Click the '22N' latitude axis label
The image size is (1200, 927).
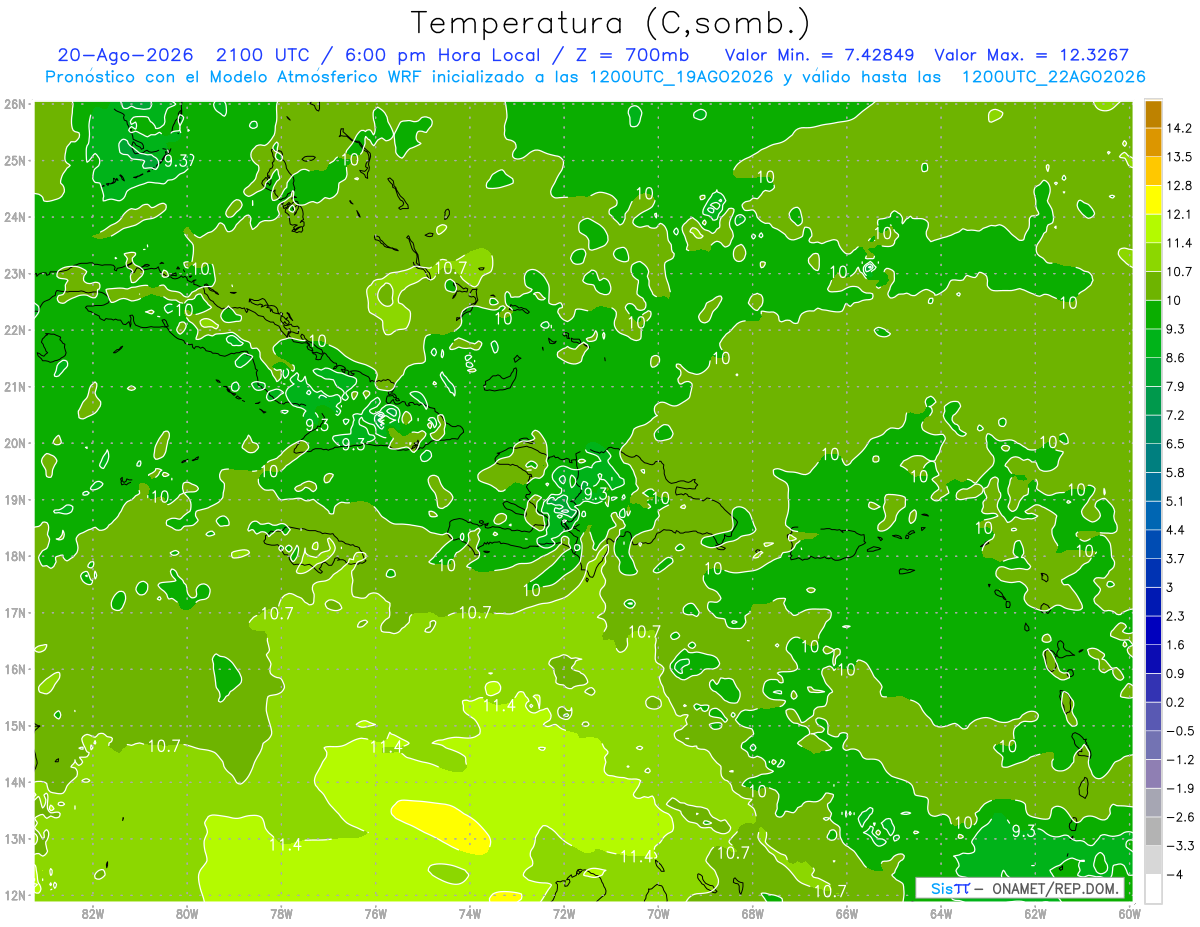(x=15, y=330)
